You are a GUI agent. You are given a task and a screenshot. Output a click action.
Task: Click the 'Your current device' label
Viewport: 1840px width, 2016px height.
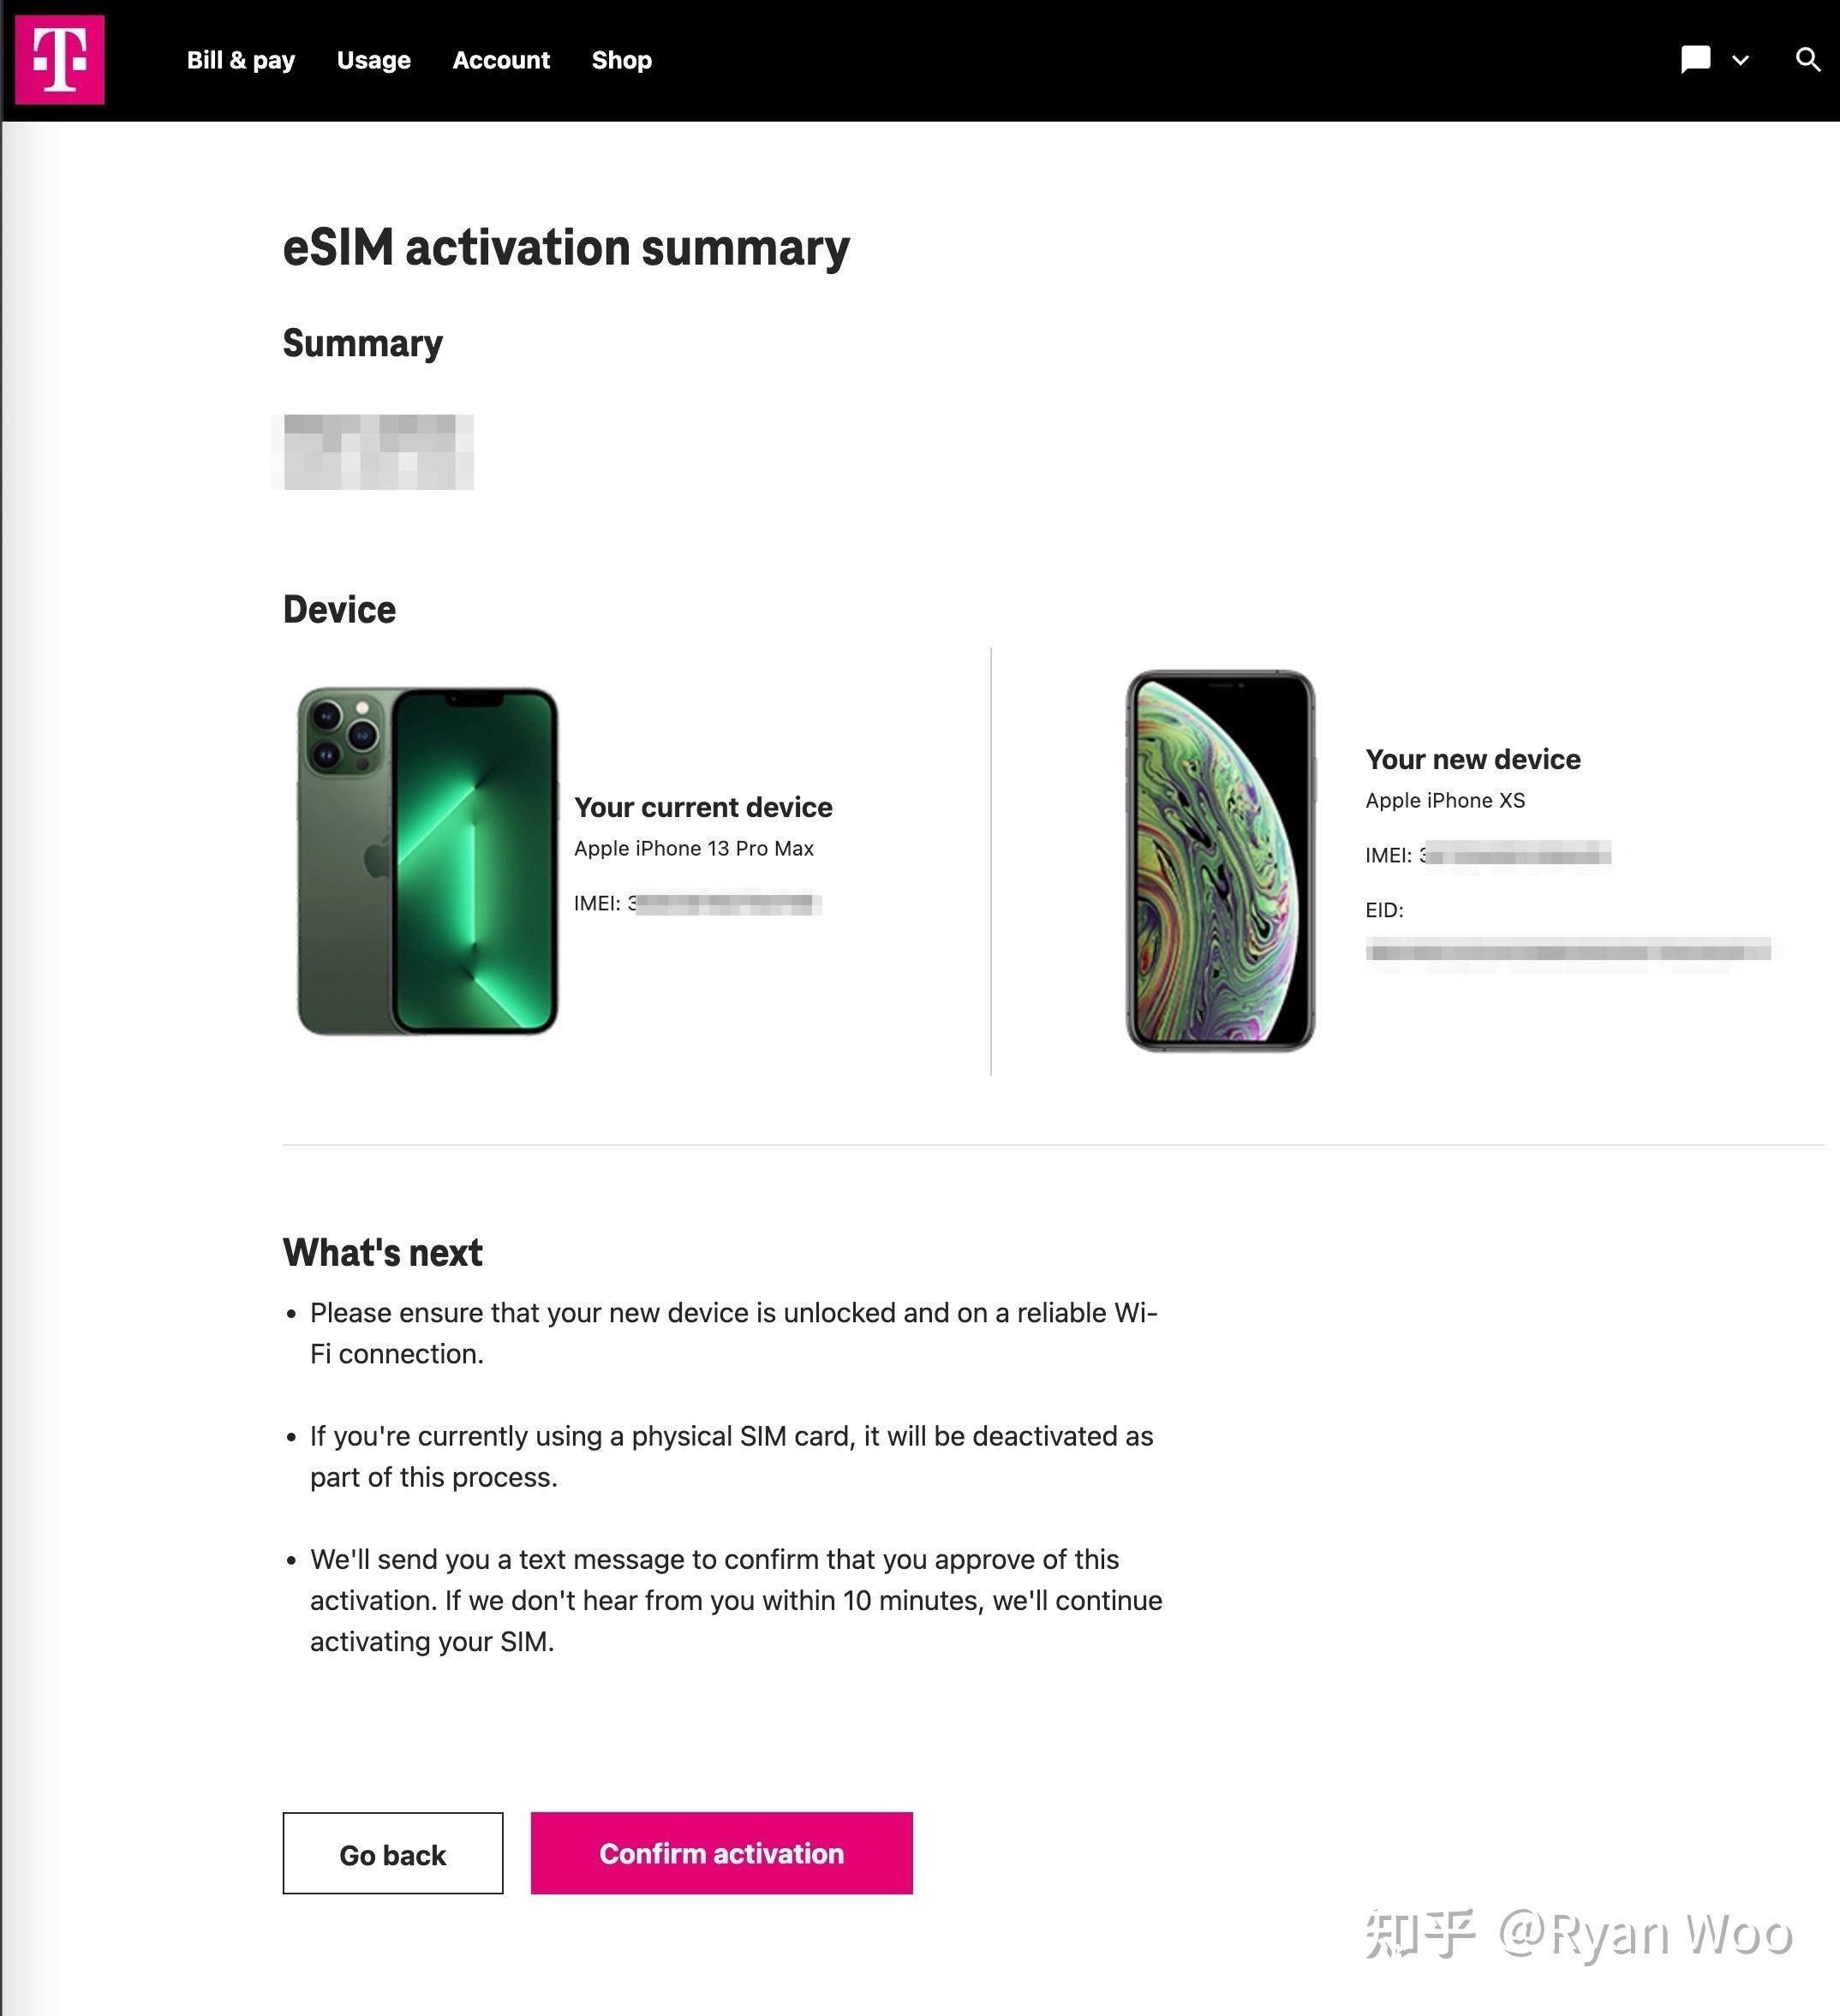tap(703, 807)
